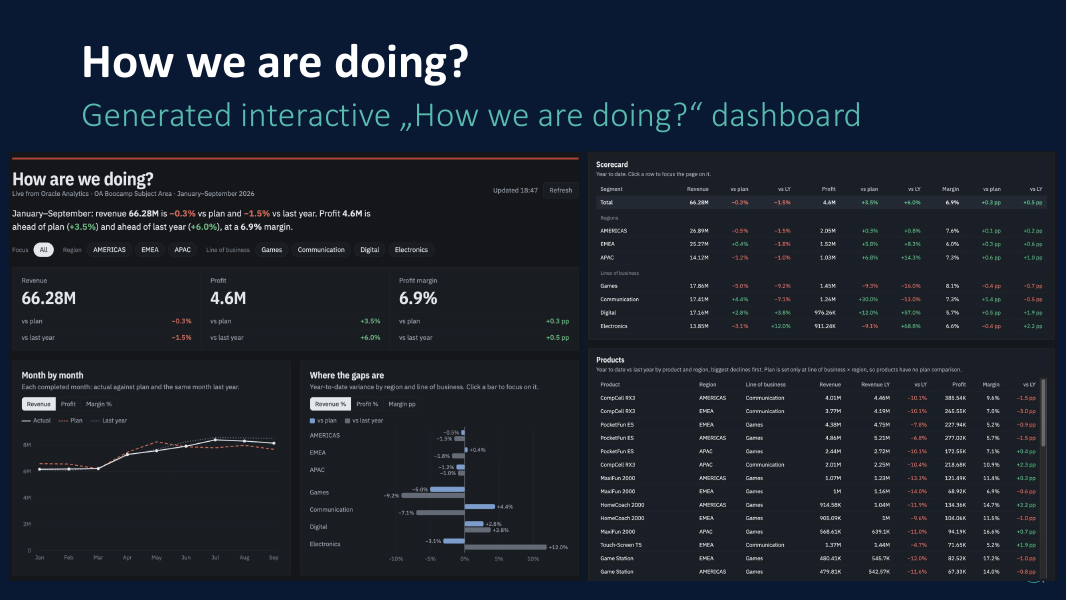Click the Sep label on month axis
Screen dimensions: 1067x600
click(x=274, y=558)
